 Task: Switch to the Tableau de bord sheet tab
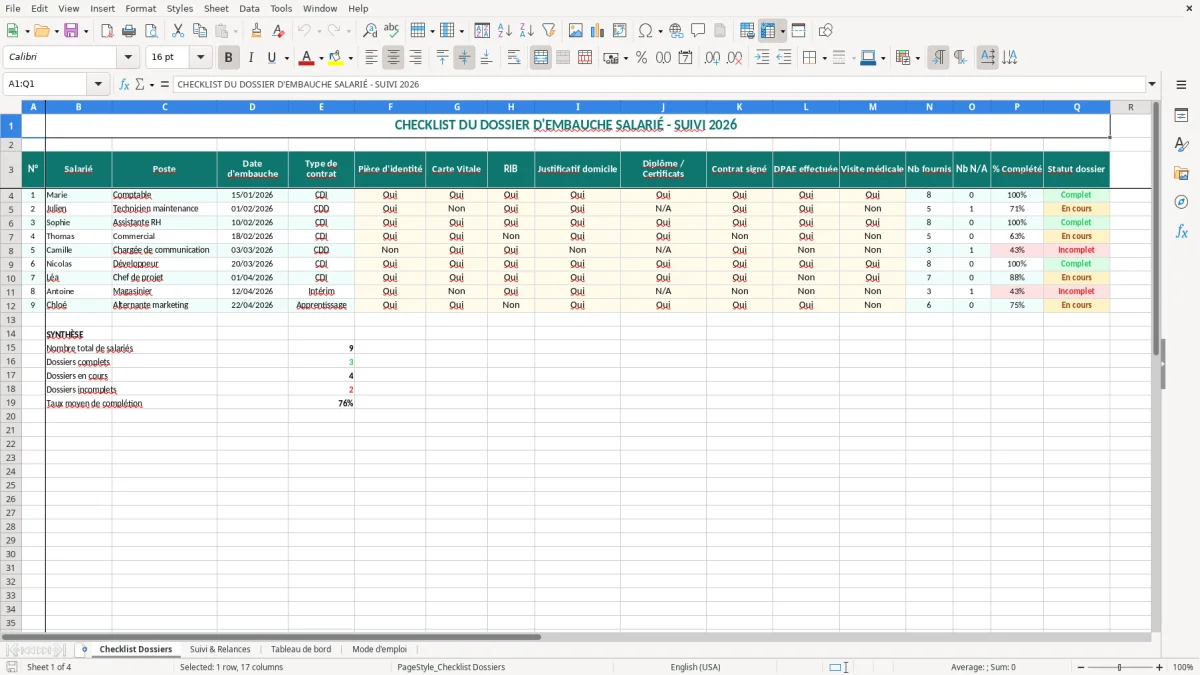[301, 649]
